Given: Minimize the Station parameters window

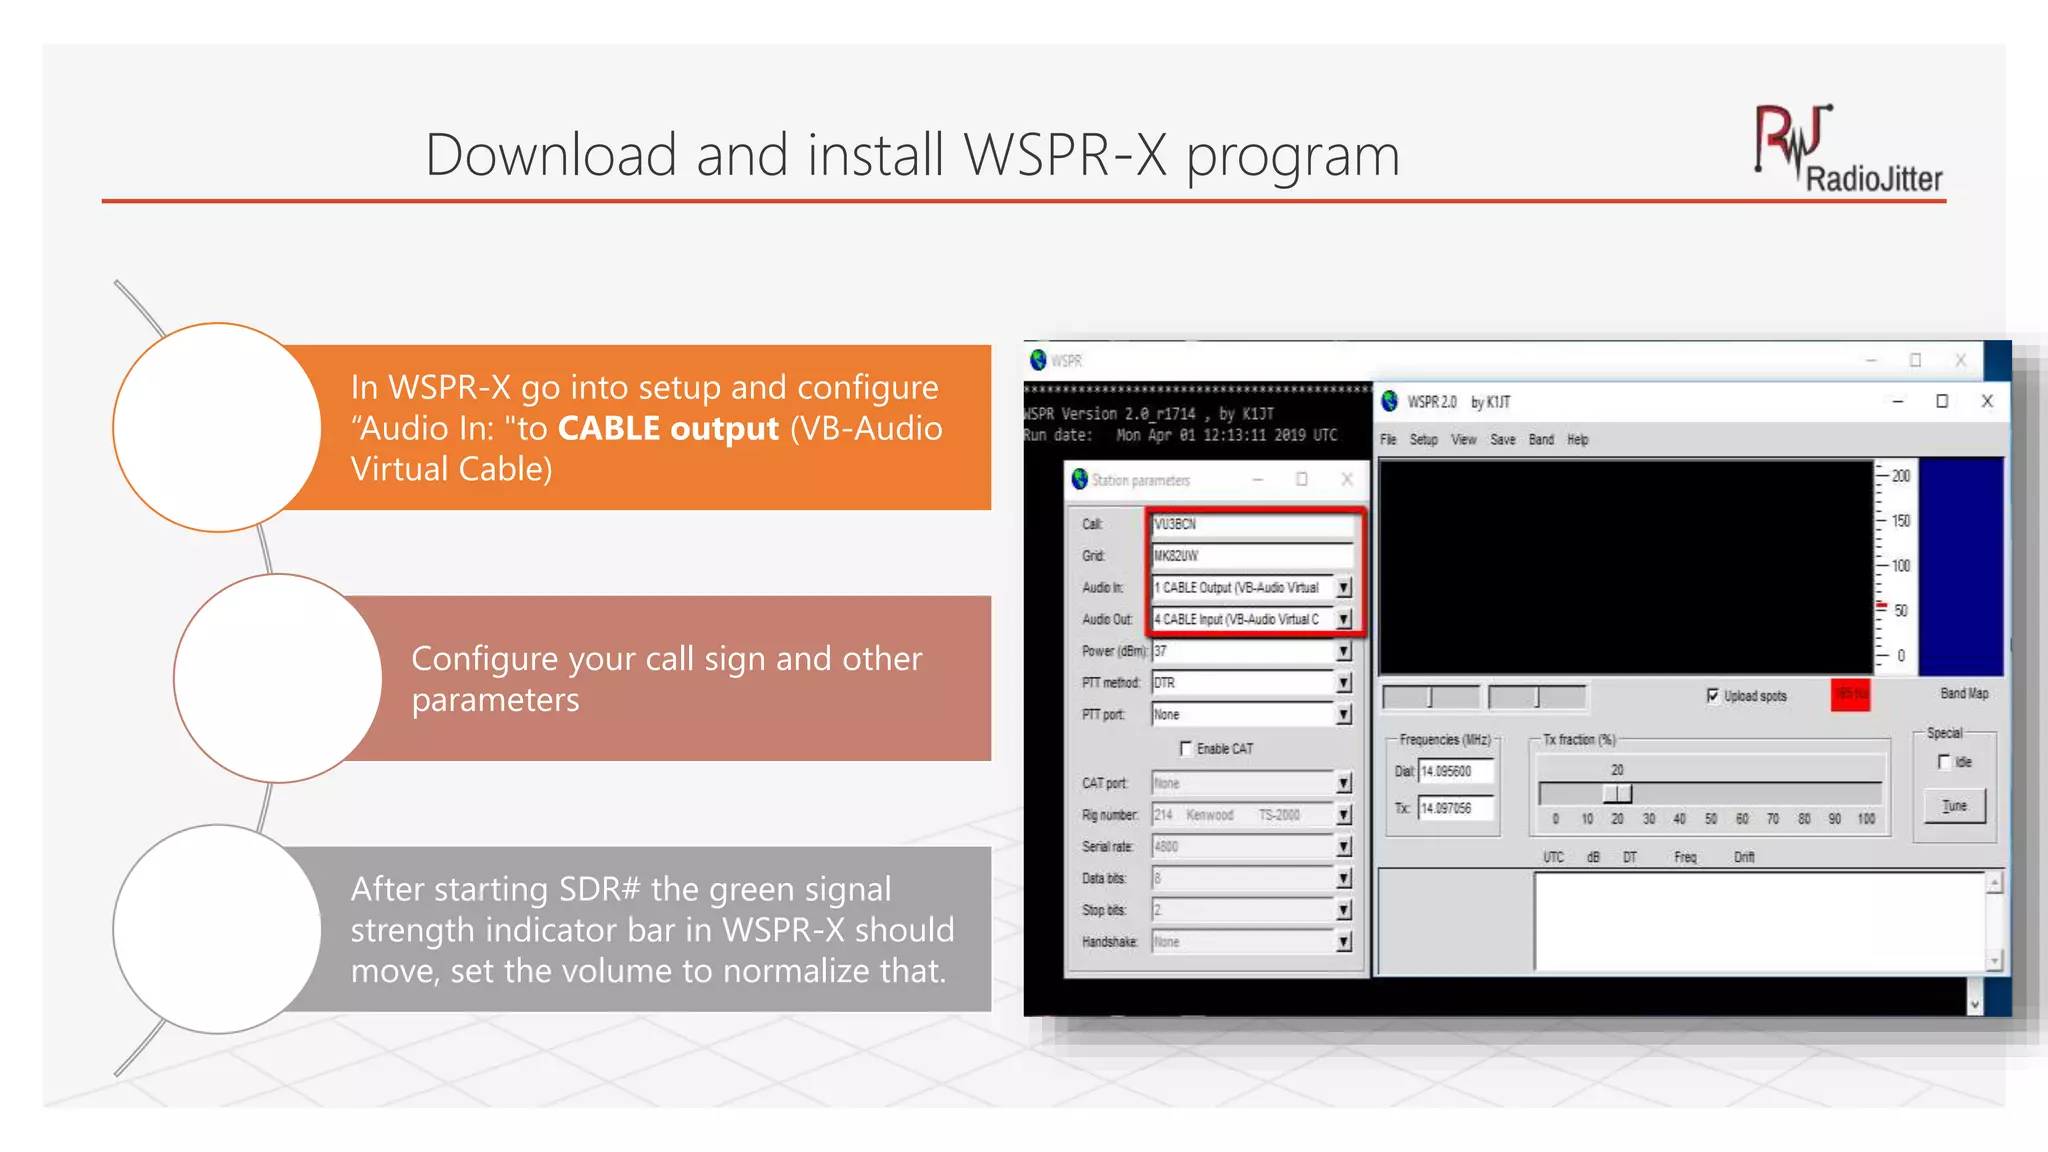Looking at the screenshot, I should pyautogui.click(x=1258, y=480).
